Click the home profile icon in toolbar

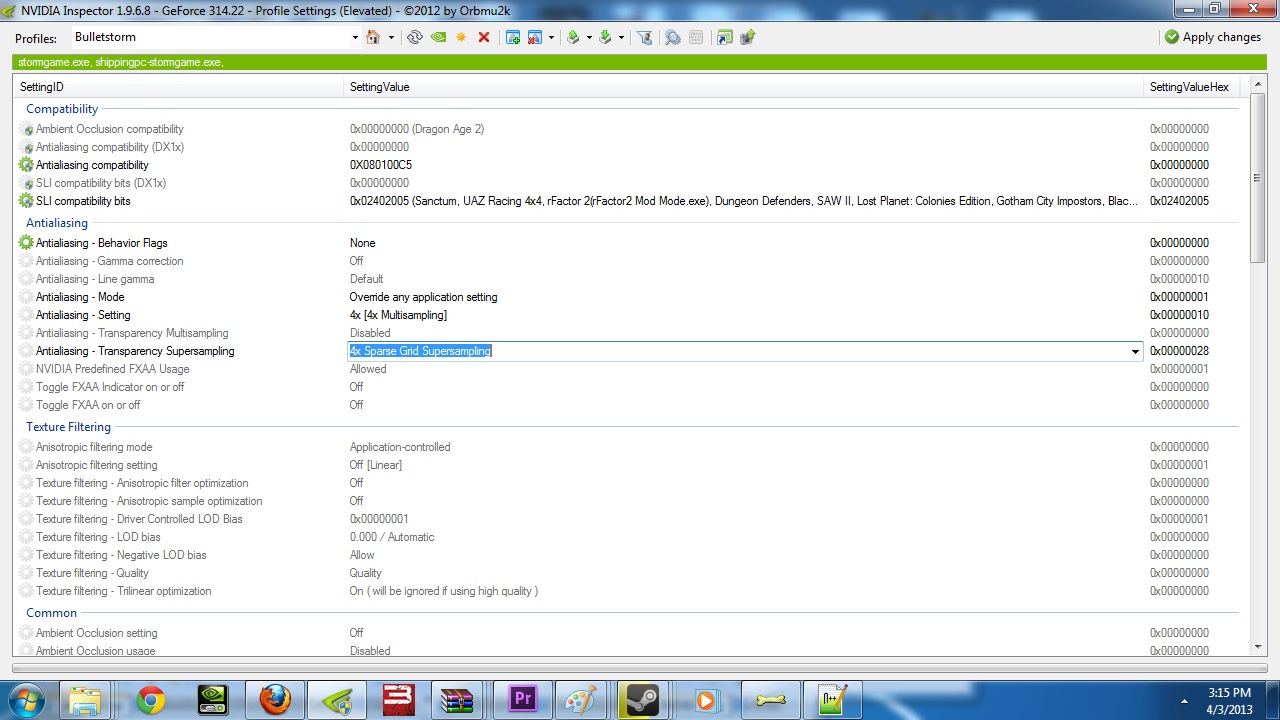[373, 37]
